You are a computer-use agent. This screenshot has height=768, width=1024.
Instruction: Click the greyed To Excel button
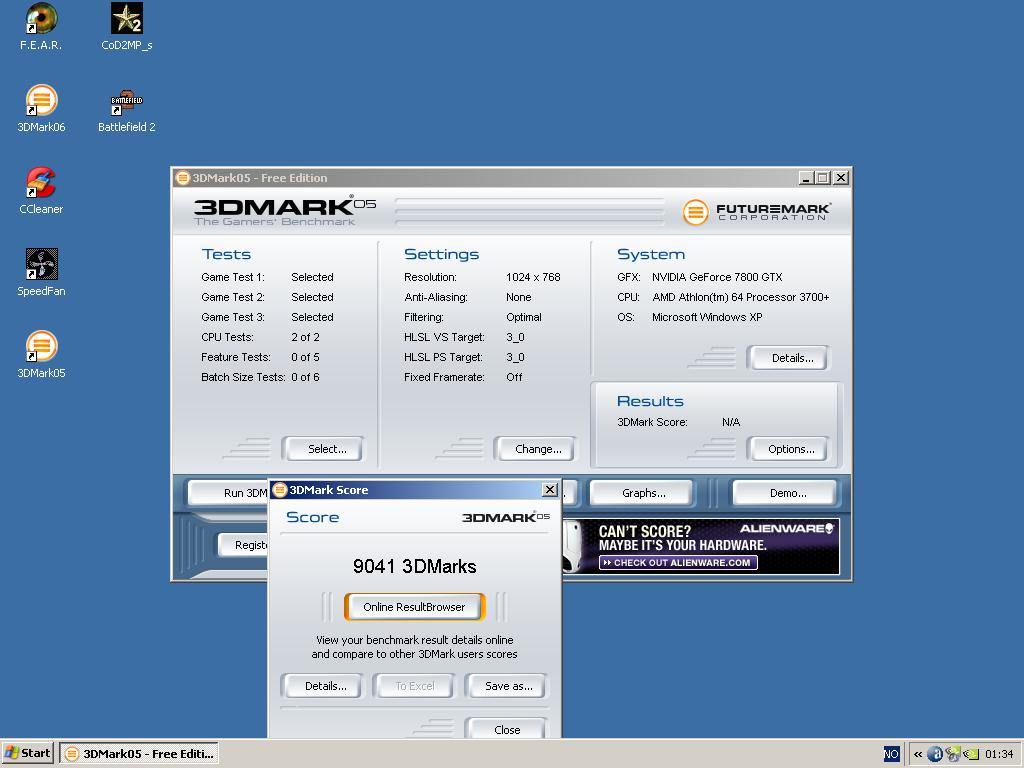click(x=414, y=686)
